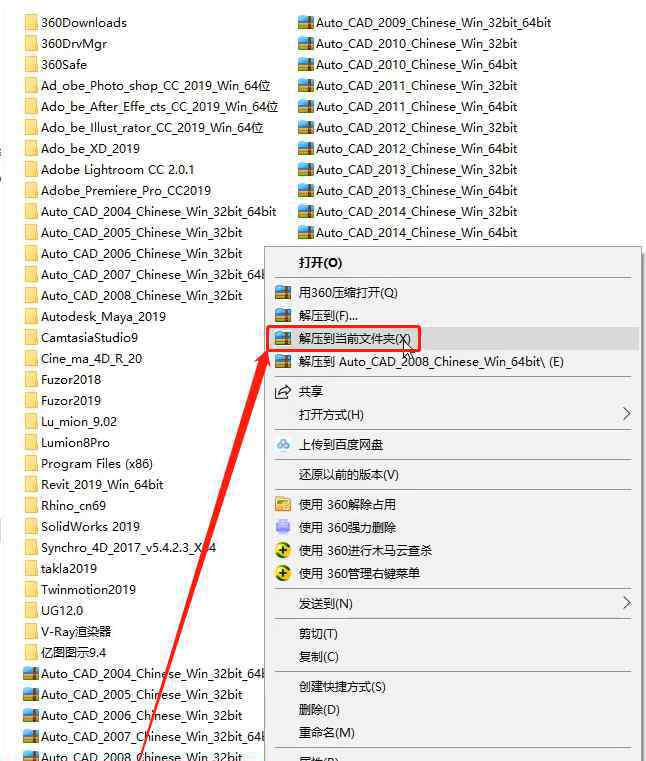646x761 pixels.
Task: Click the archive icon of Auto_CAD_2011_Chinese_Win_32bit
Action: pos(306,85)
